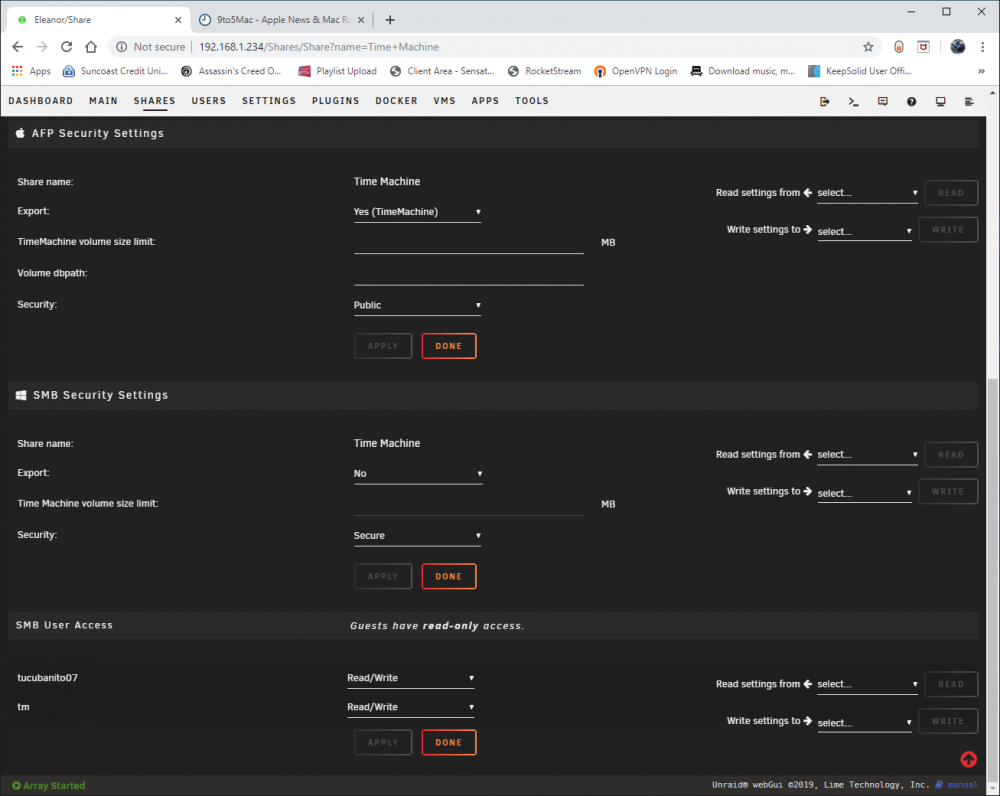
Task: Open the log icon in header
Action: tap(969, 101)
